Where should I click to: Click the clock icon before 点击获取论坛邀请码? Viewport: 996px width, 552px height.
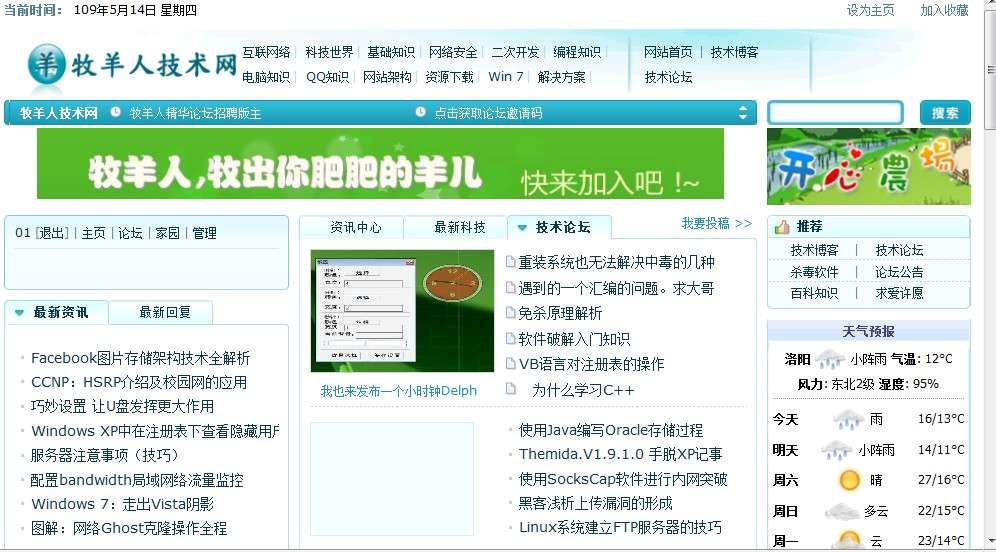point(420,113)
